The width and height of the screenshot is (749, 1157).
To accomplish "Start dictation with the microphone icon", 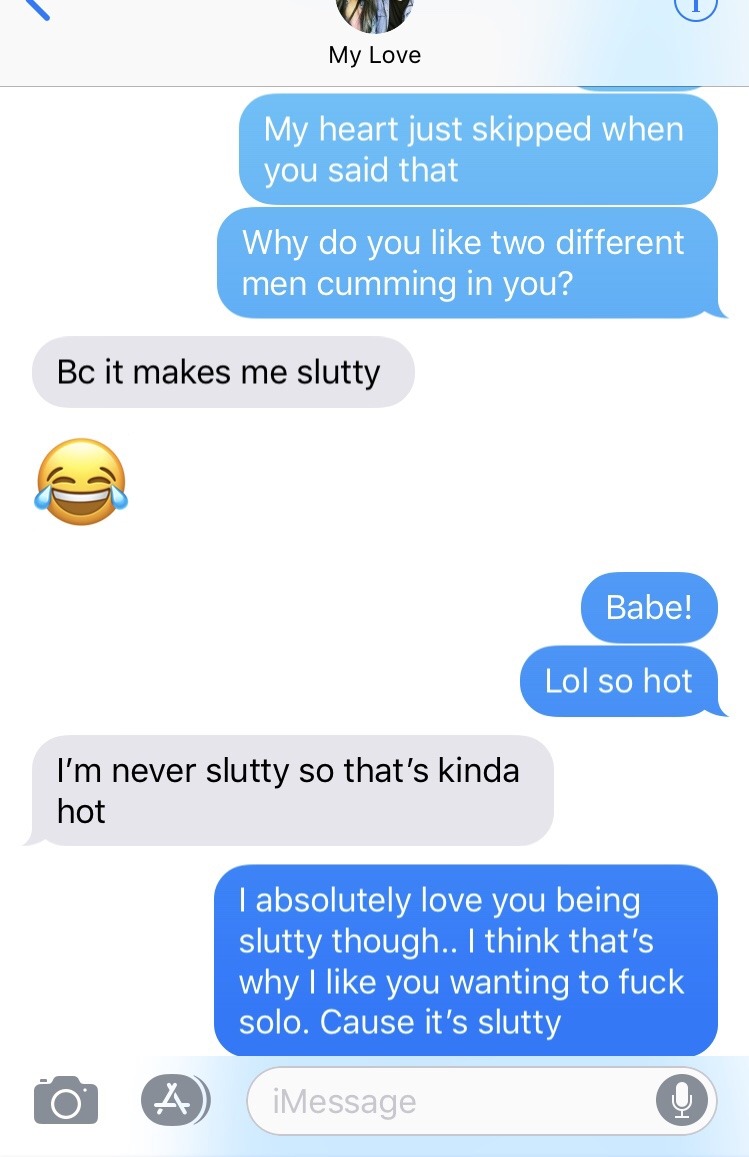I will tap(682, 1101).
